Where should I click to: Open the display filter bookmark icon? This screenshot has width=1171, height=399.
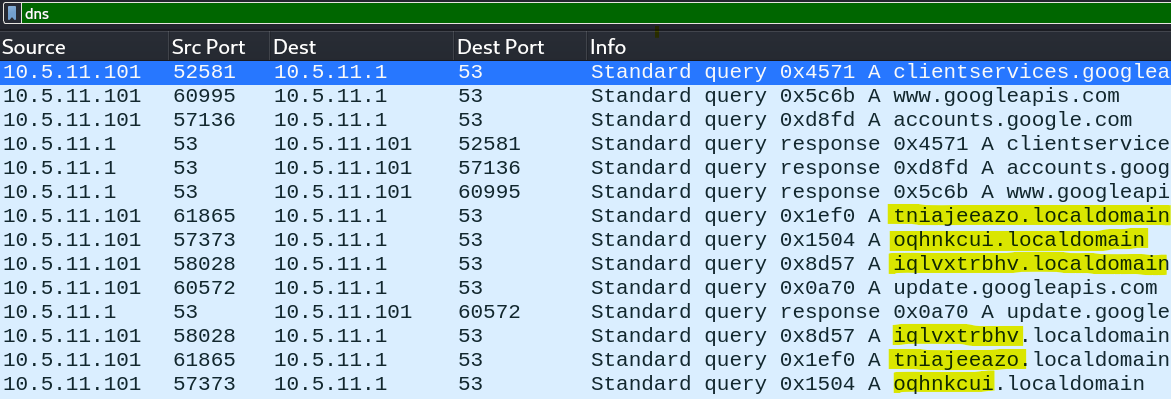point(13,13)
